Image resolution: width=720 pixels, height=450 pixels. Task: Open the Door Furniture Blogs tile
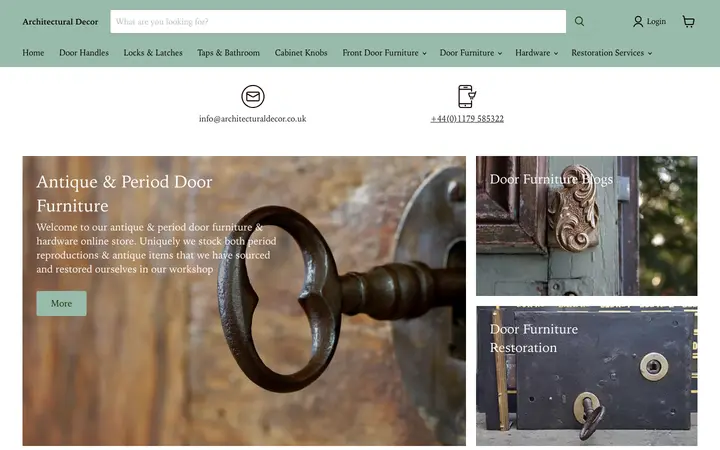click(586, 225)
